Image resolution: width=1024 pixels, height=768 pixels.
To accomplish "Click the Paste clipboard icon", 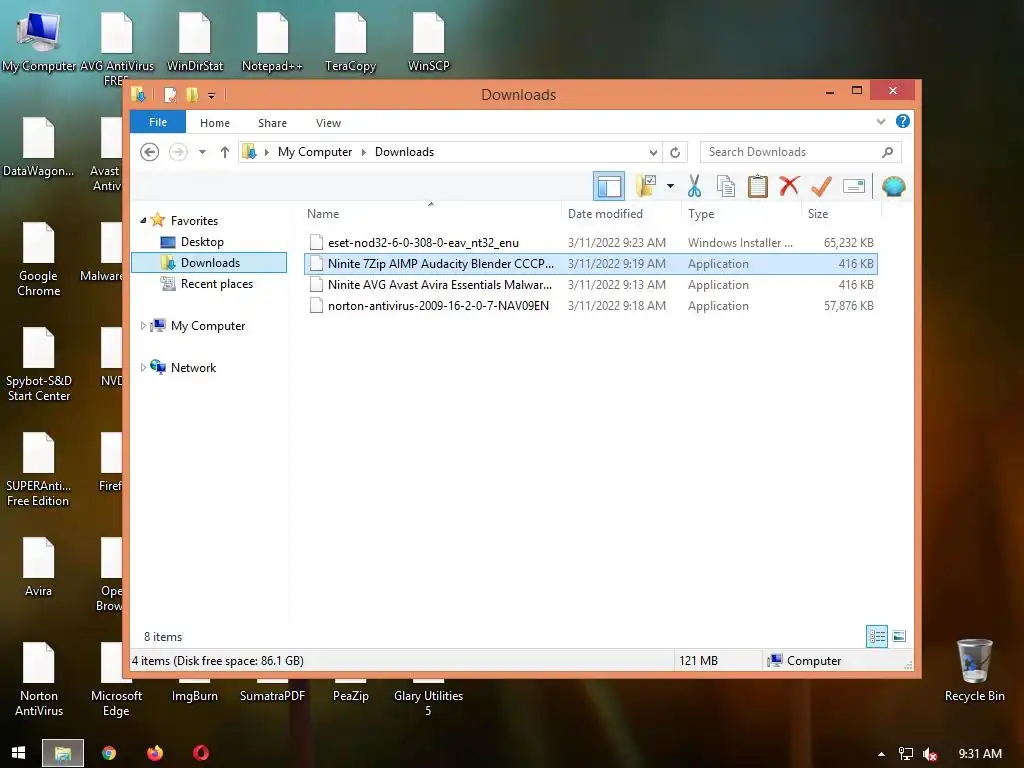I will pyautogui.click(x=758, y=186).
